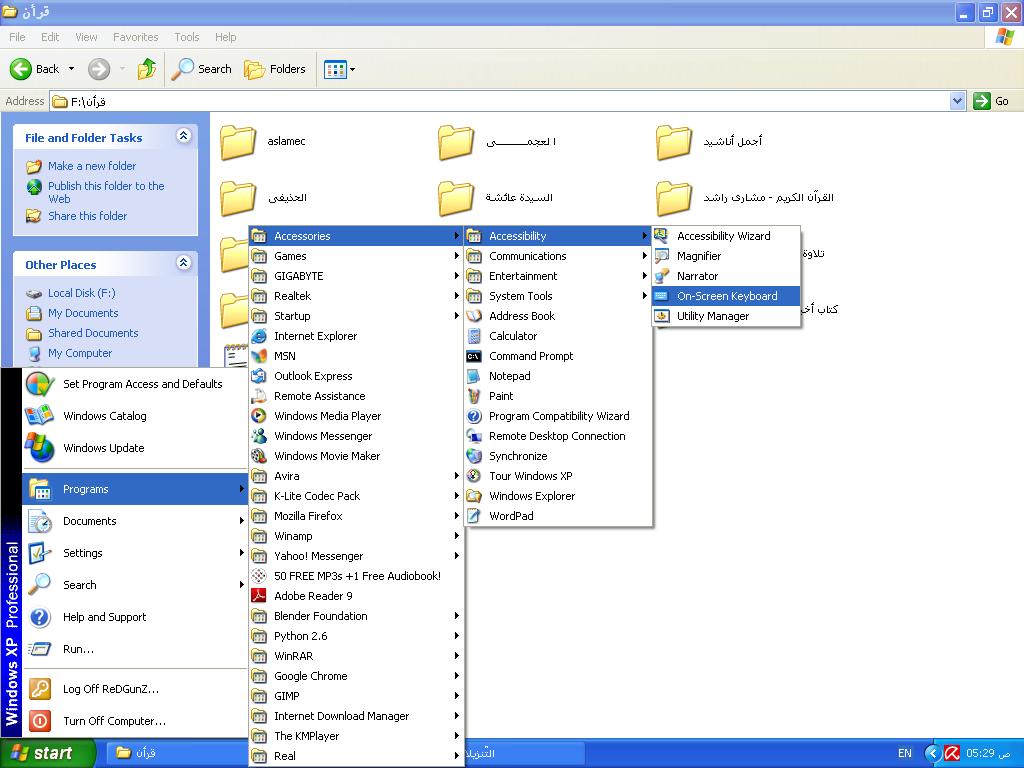Click the Views icon in the toolbar
1024x768 pixels.
(x=335, y=69)
